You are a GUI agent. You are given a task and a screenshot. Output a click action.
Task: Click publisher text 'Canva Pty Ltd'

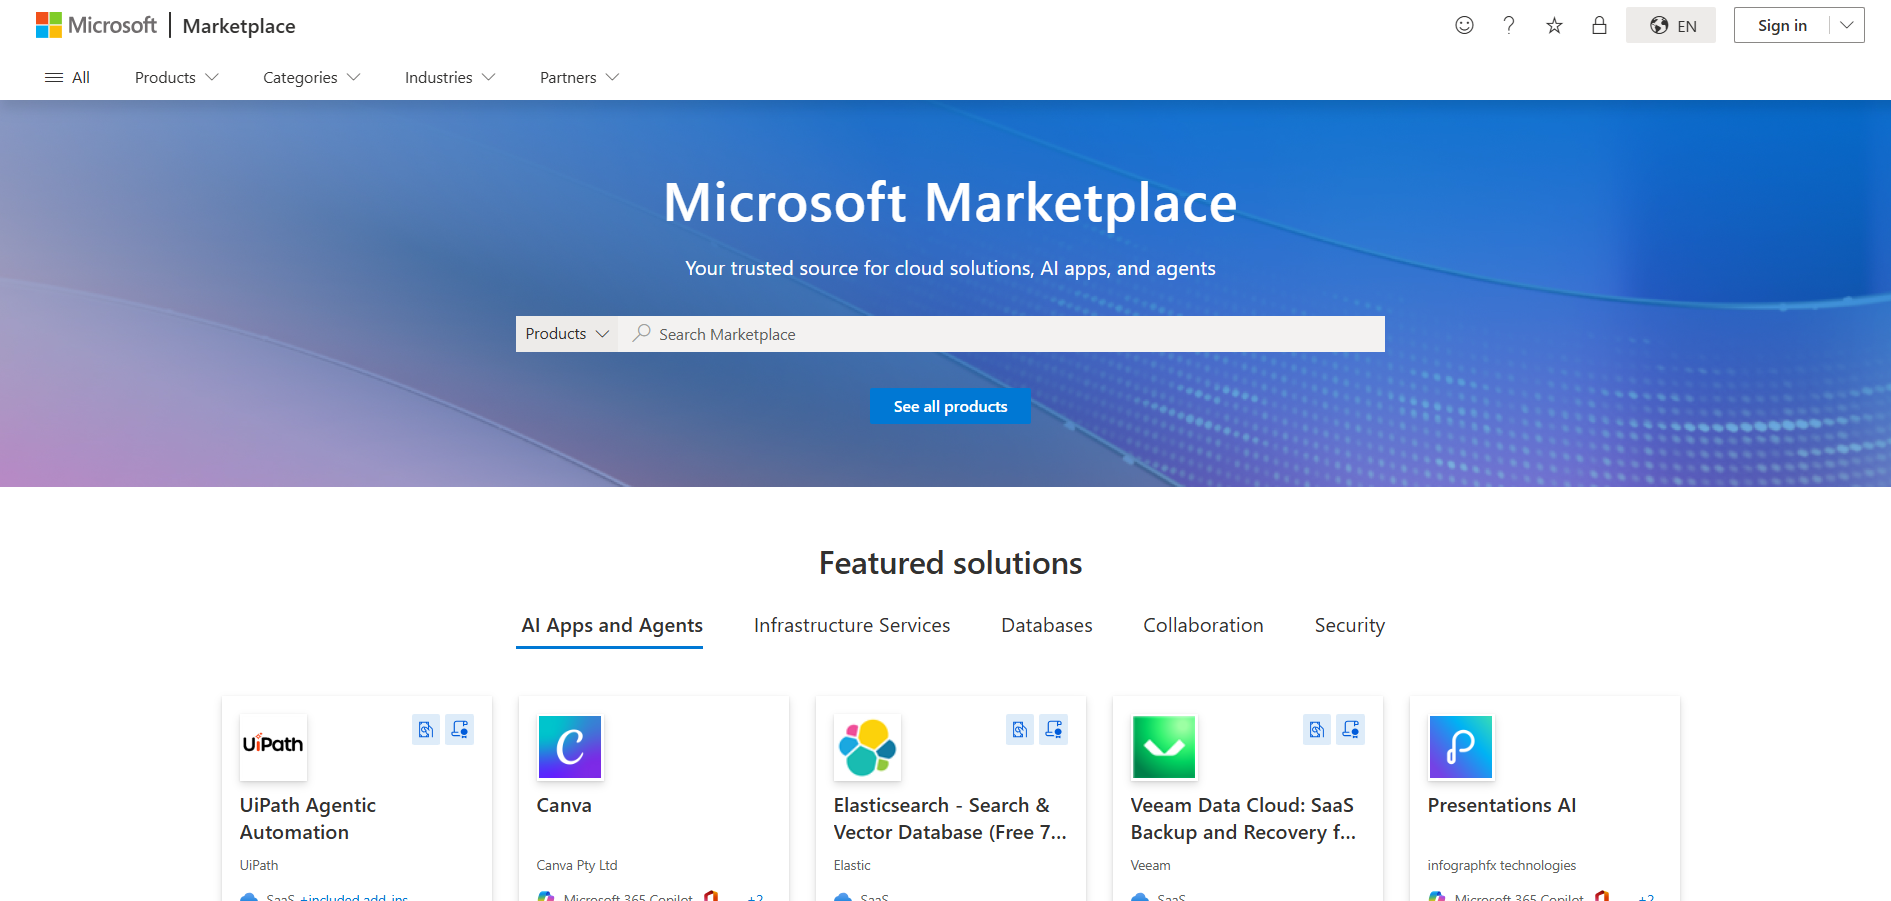click(x=577, y=865)
